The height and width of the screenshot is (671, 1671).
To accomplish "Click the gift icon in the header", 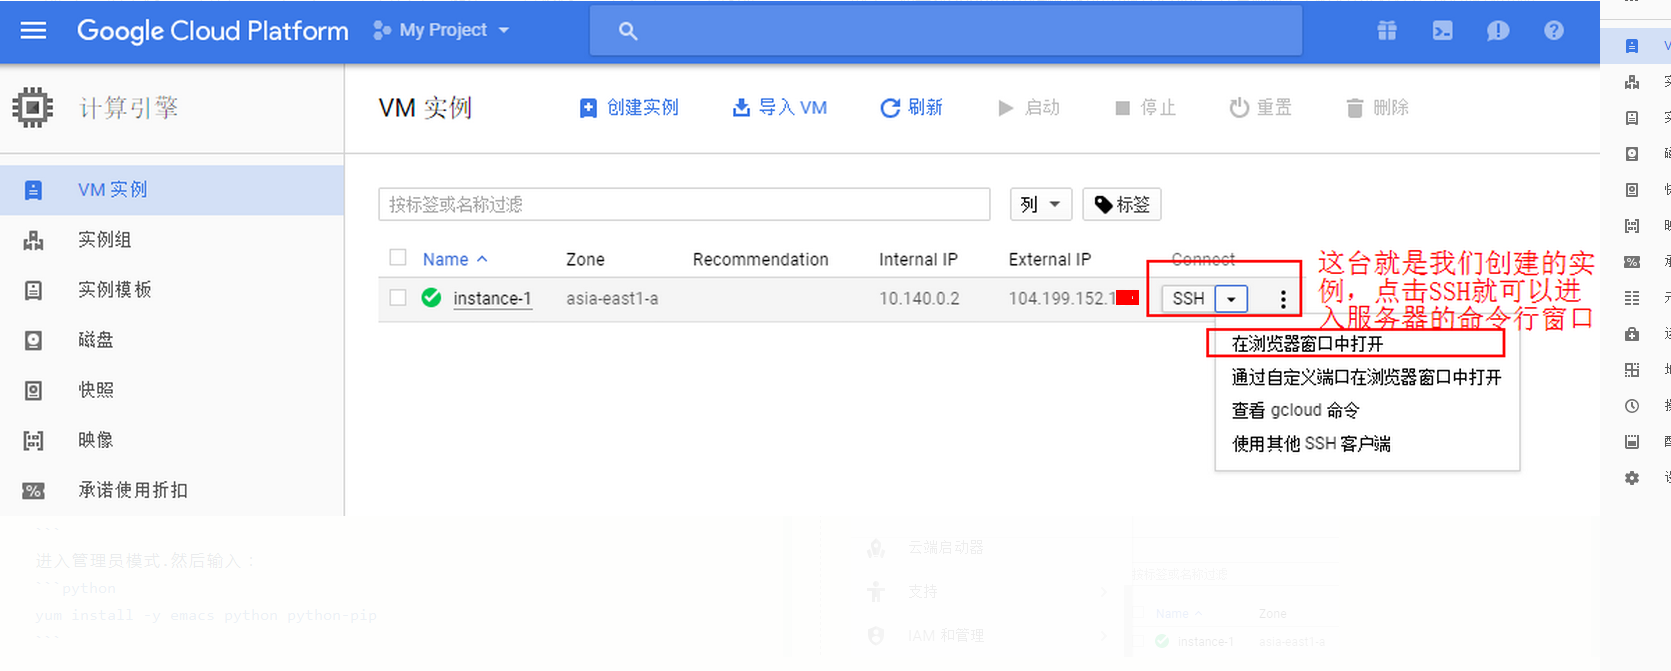I will pos(1387,31).
